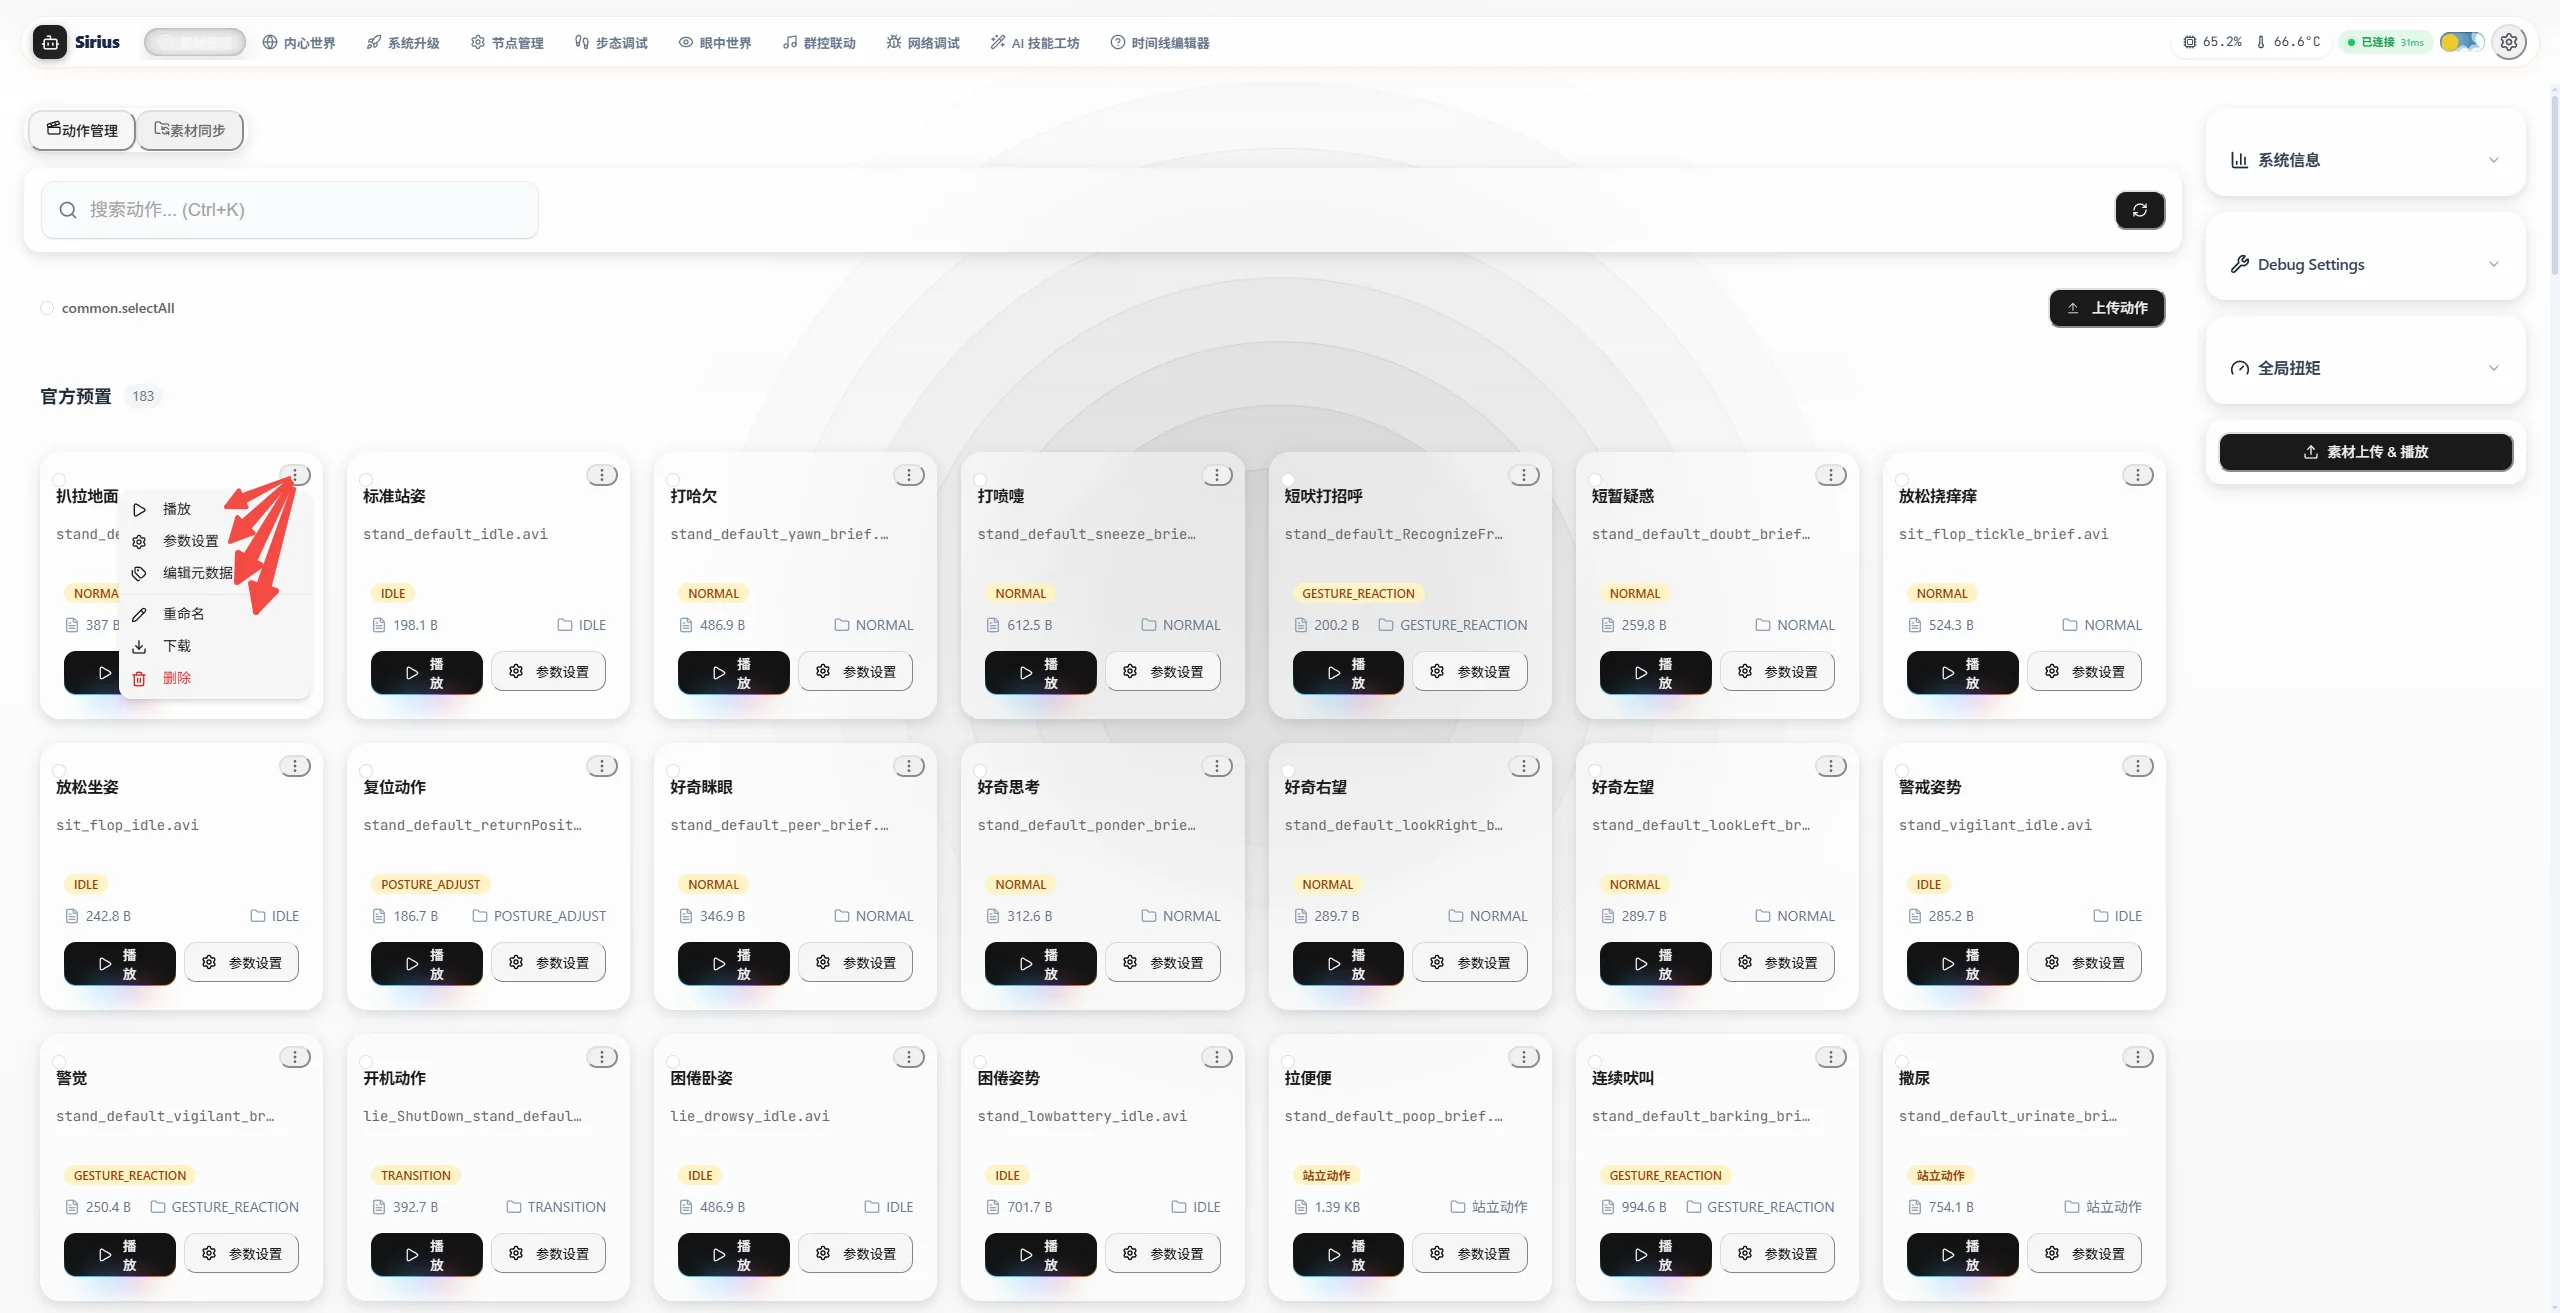
Task: Play the 困倦卧姿 action
Action: tap(734, 1254)
